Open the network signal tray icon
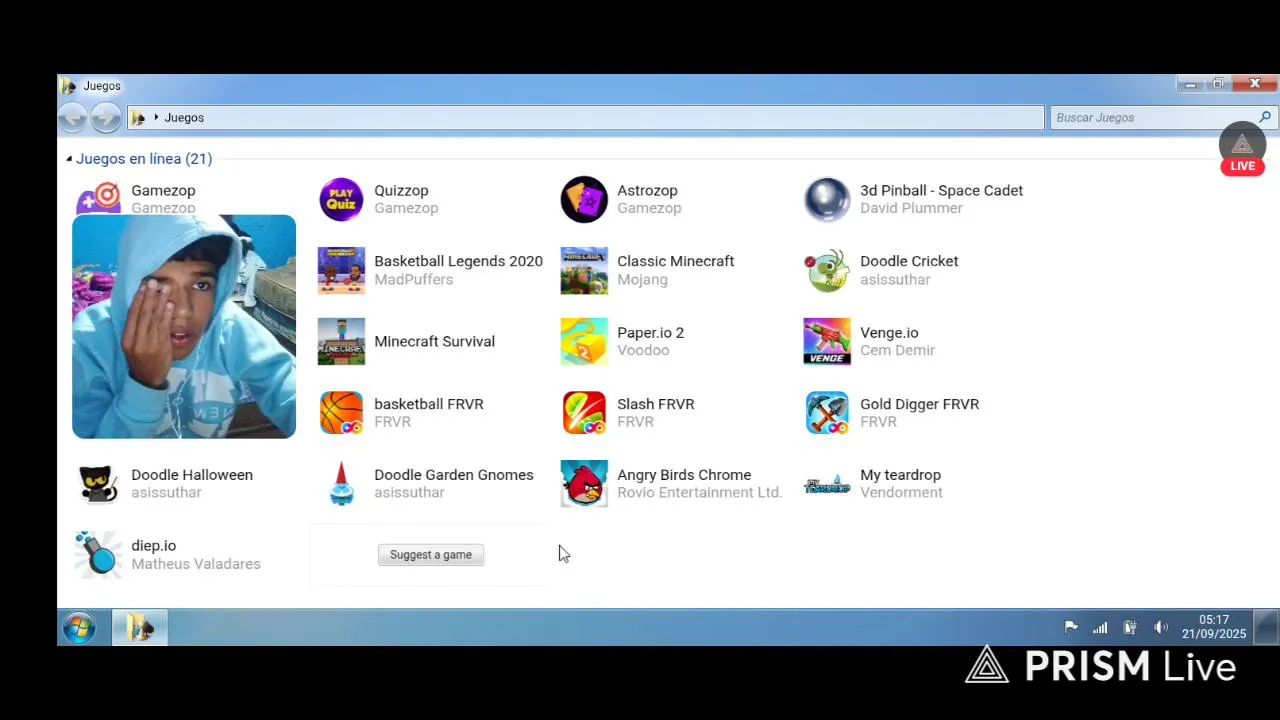 pyautogui.click(x=1100, y=628)
